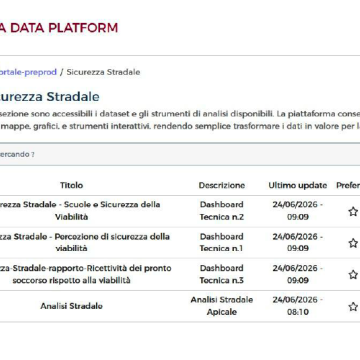Select the update date in Tecnica n.2 row
Screen dimensions: 360x360
click(298, 211)
